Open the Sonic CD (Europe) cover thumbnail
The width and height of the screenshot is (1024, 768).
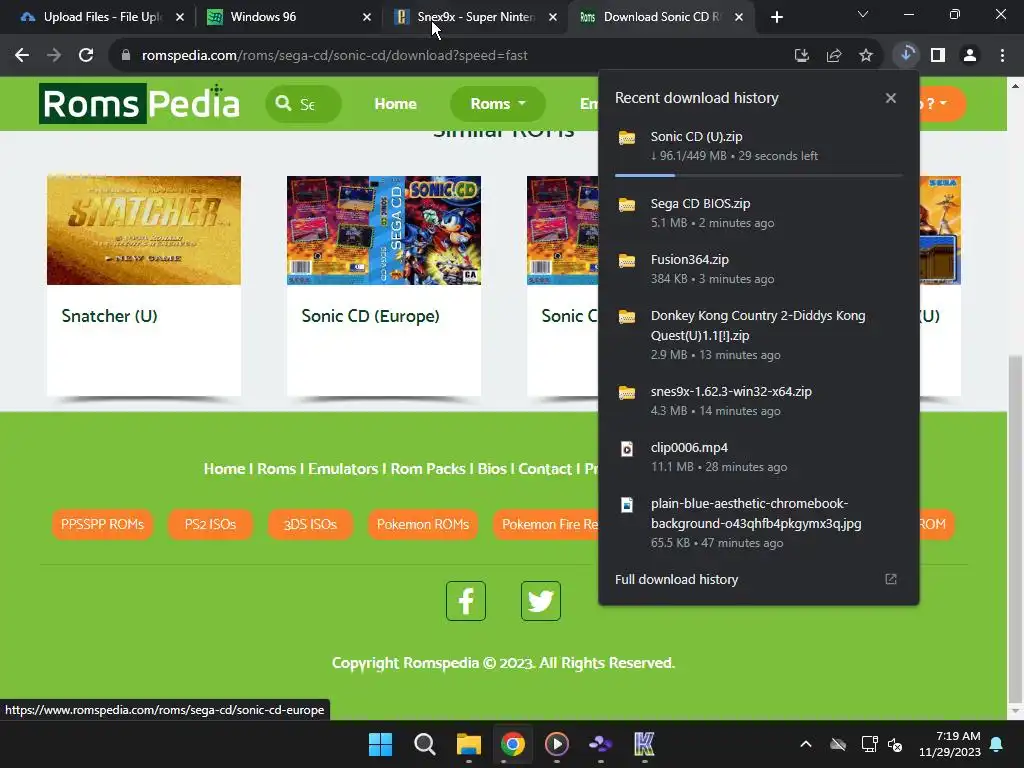point(384,230)
